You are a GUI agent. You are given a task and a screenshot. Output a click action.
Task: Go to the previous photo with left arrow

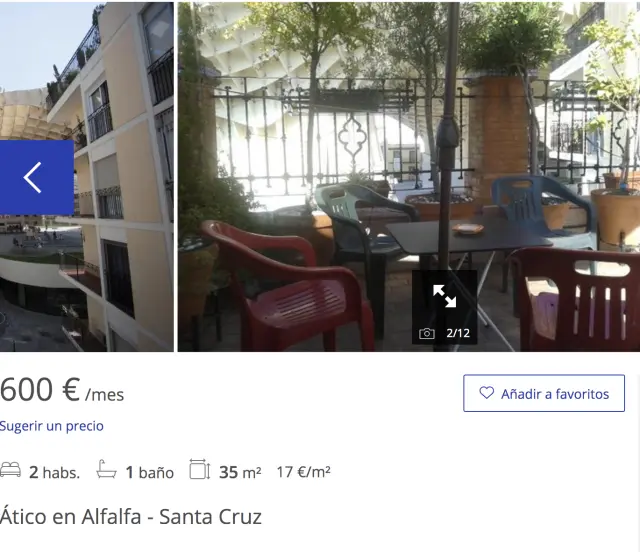36,177
